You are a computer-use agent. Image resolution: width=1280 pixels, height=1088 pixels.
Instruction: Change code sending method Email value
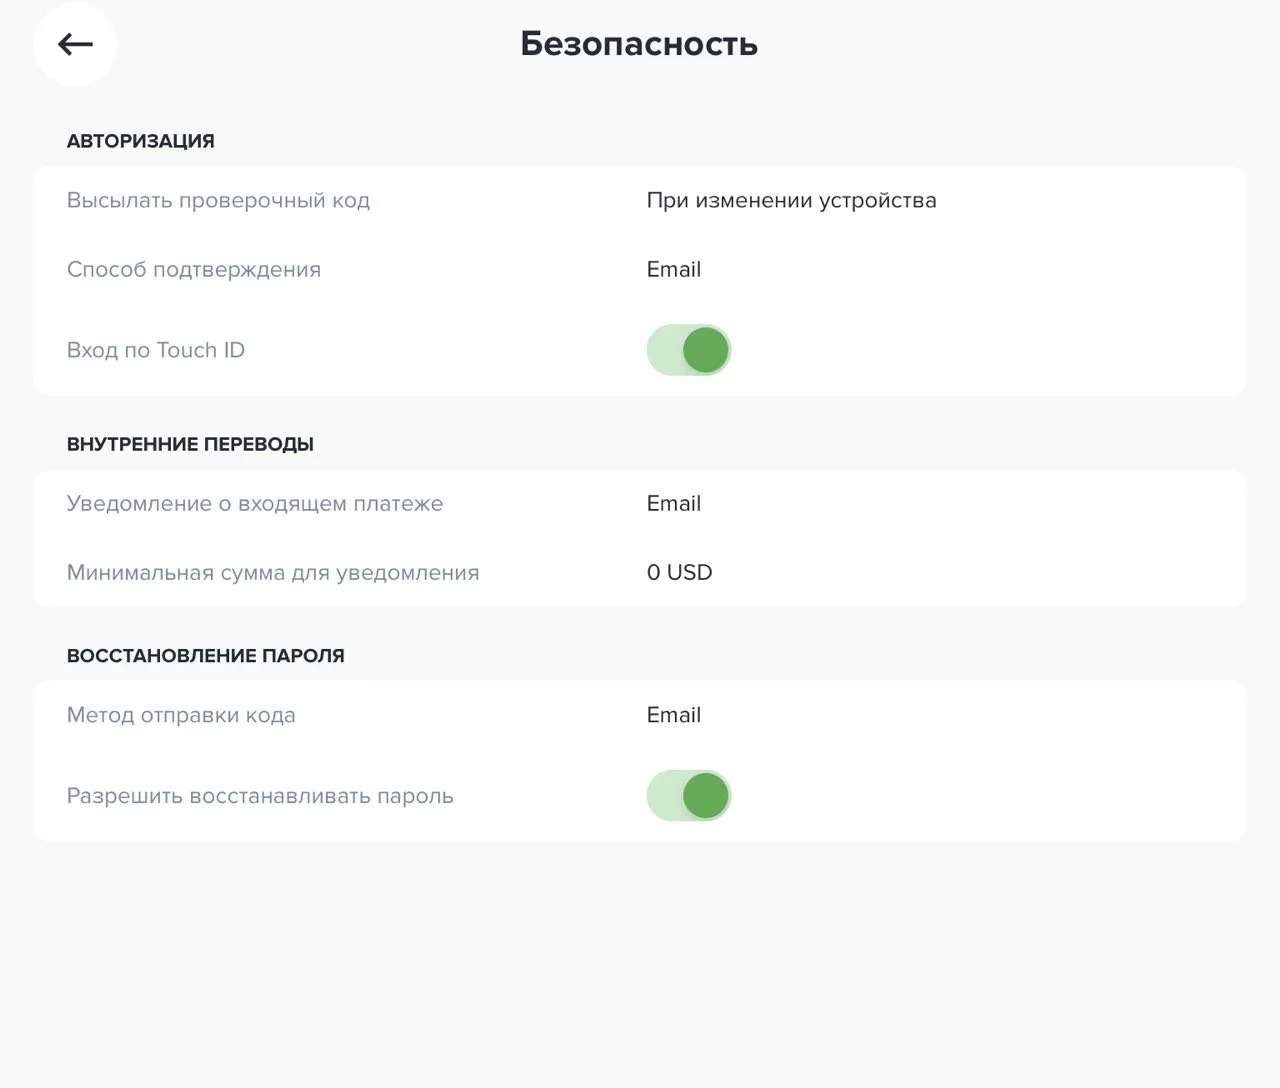[673, 715]
